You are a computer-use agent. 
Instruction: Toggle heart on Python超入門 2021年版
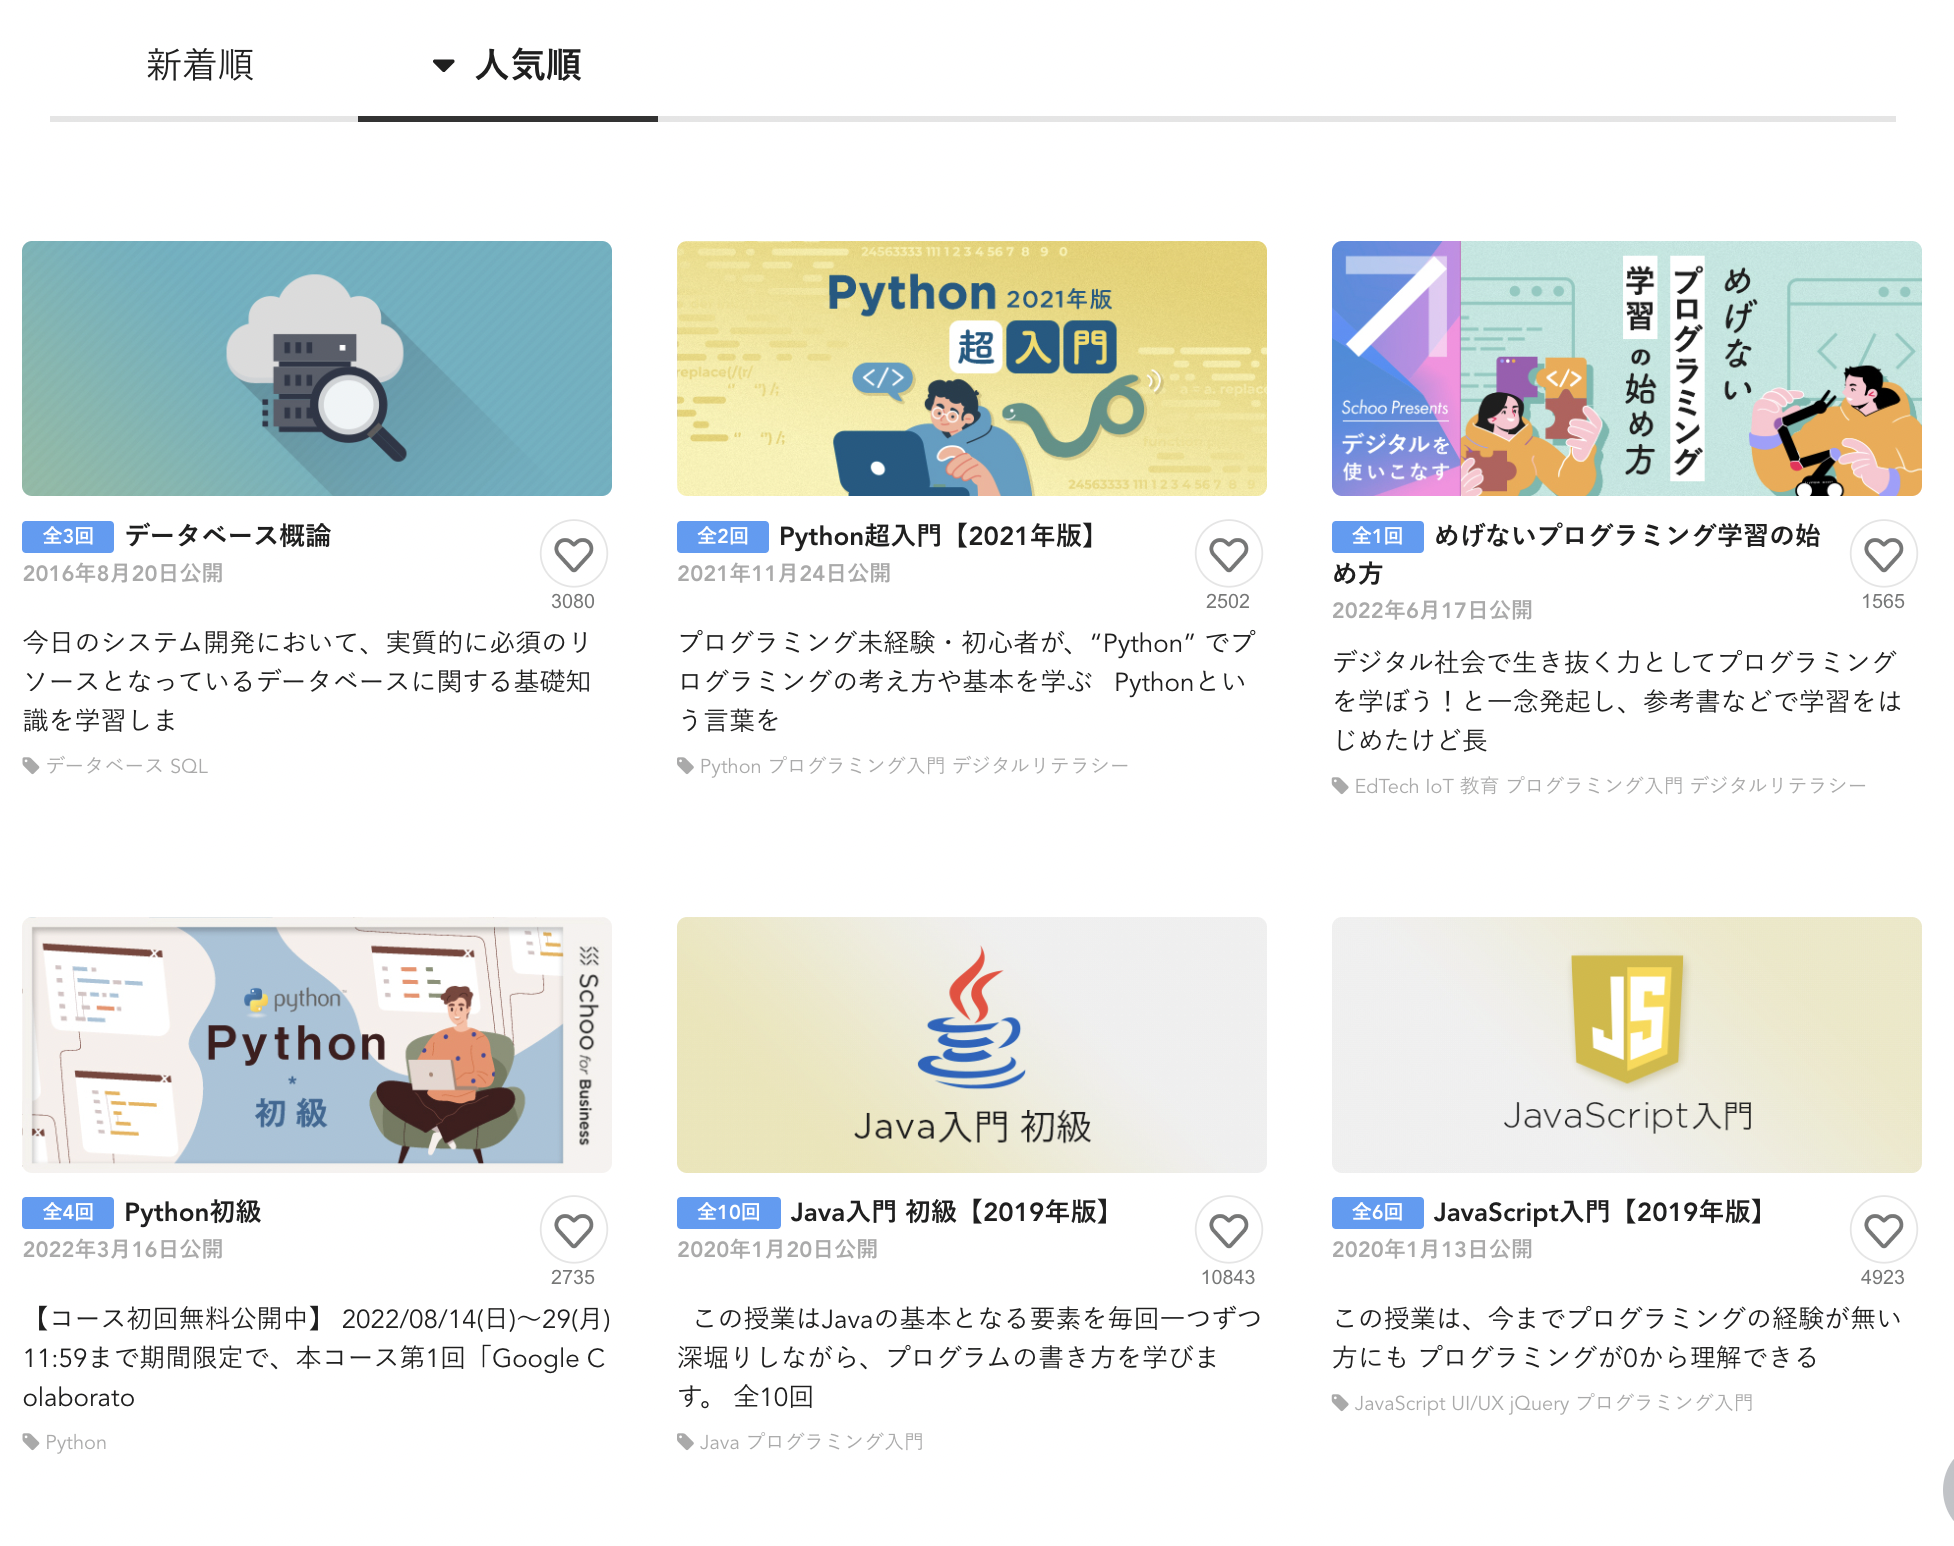[1228, 554]
